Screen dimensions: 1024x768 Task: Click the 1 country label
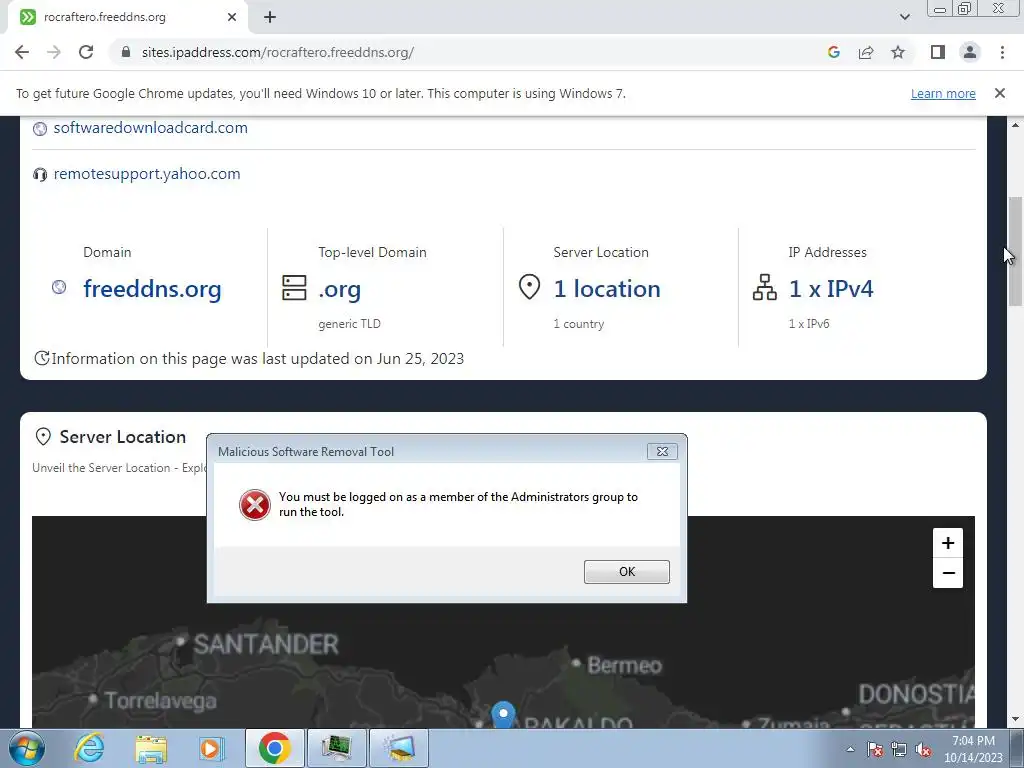click(579, 324)
